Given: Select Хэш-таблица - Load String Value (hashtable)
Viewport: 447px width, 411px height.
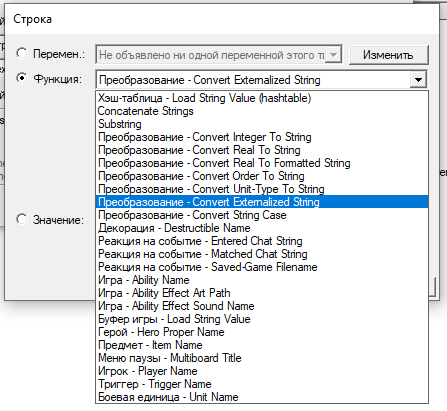Looking at the screenshot, I should [262, 98].
